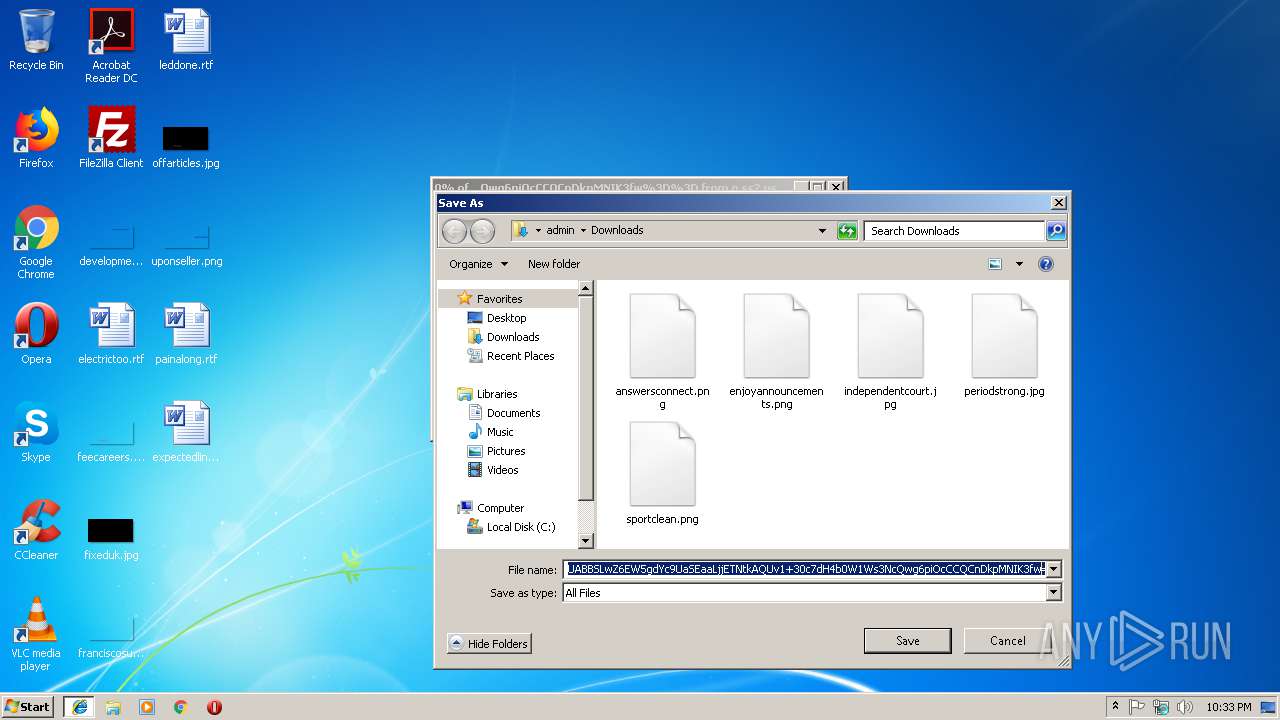Image resolution: width=1280 pixels, height=720 pixels.
Task: Click the File name text field
Action: point(804,569)
